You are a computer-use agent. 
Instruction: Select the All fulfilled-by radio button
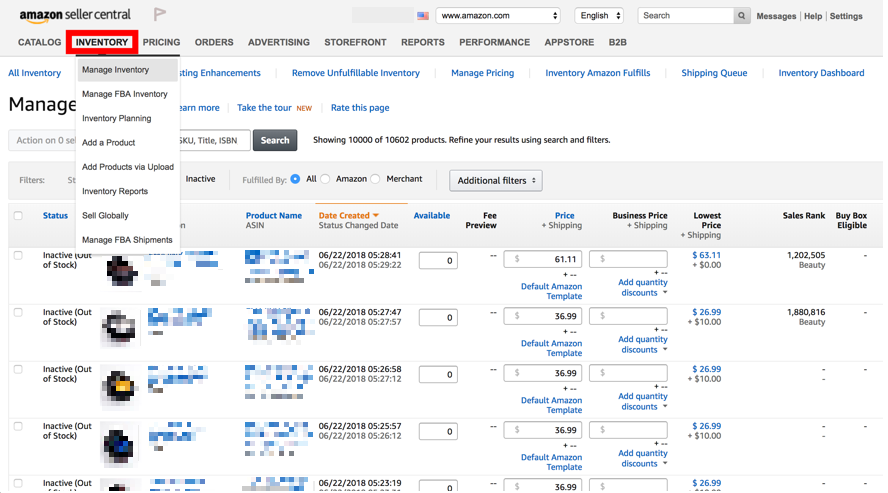295,179
